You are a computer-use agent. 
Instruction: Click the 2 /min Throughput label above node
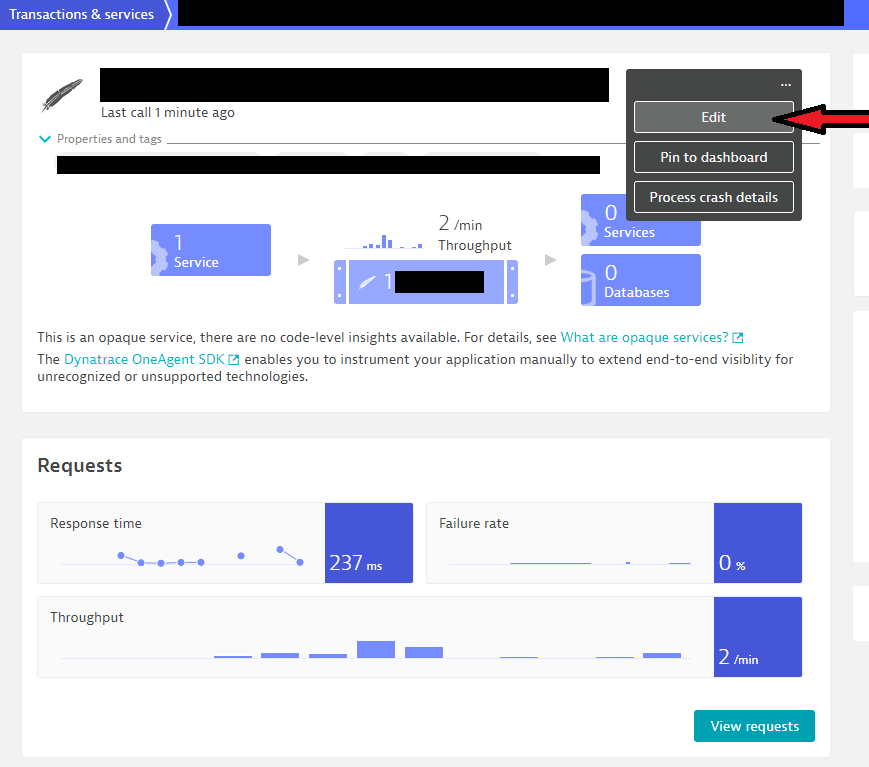click(474, 233)
